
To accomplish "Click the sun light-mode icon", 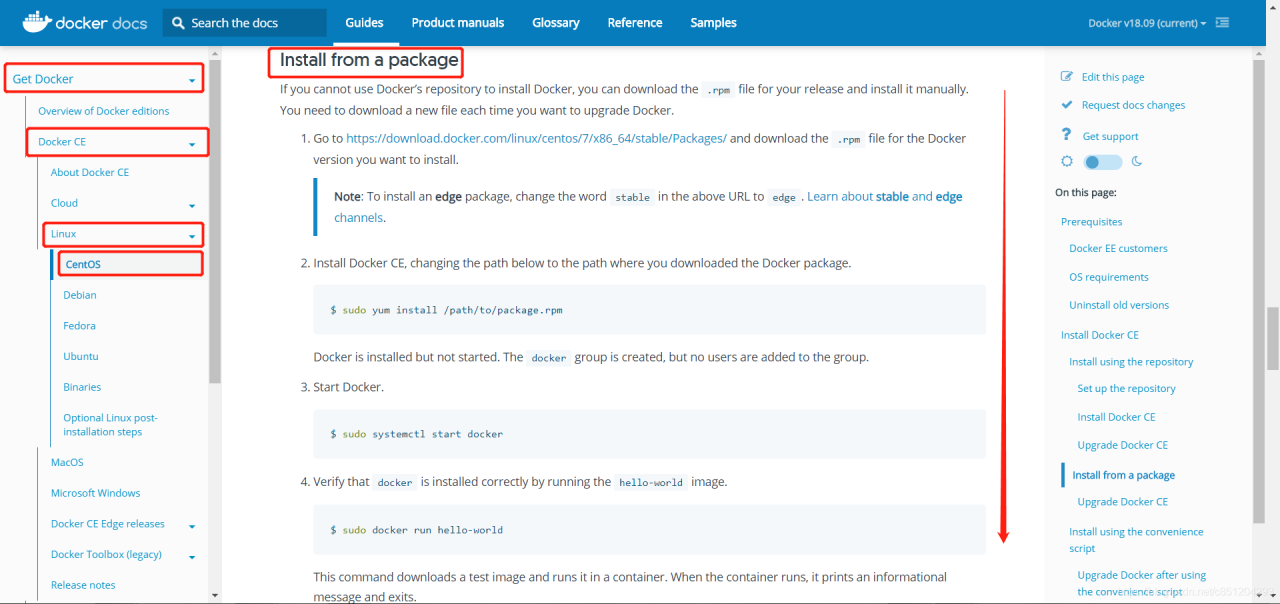I will tap(1067, 161).
